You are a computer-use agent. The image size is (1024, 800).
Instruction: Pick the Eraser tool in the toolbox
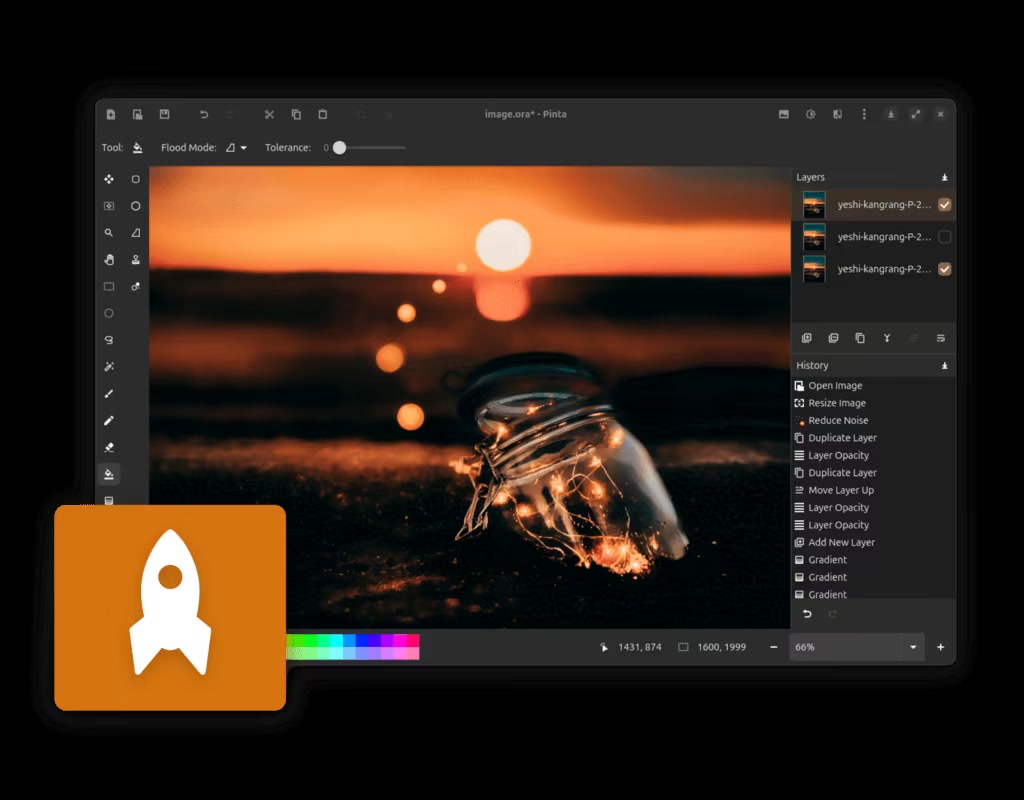109,447
